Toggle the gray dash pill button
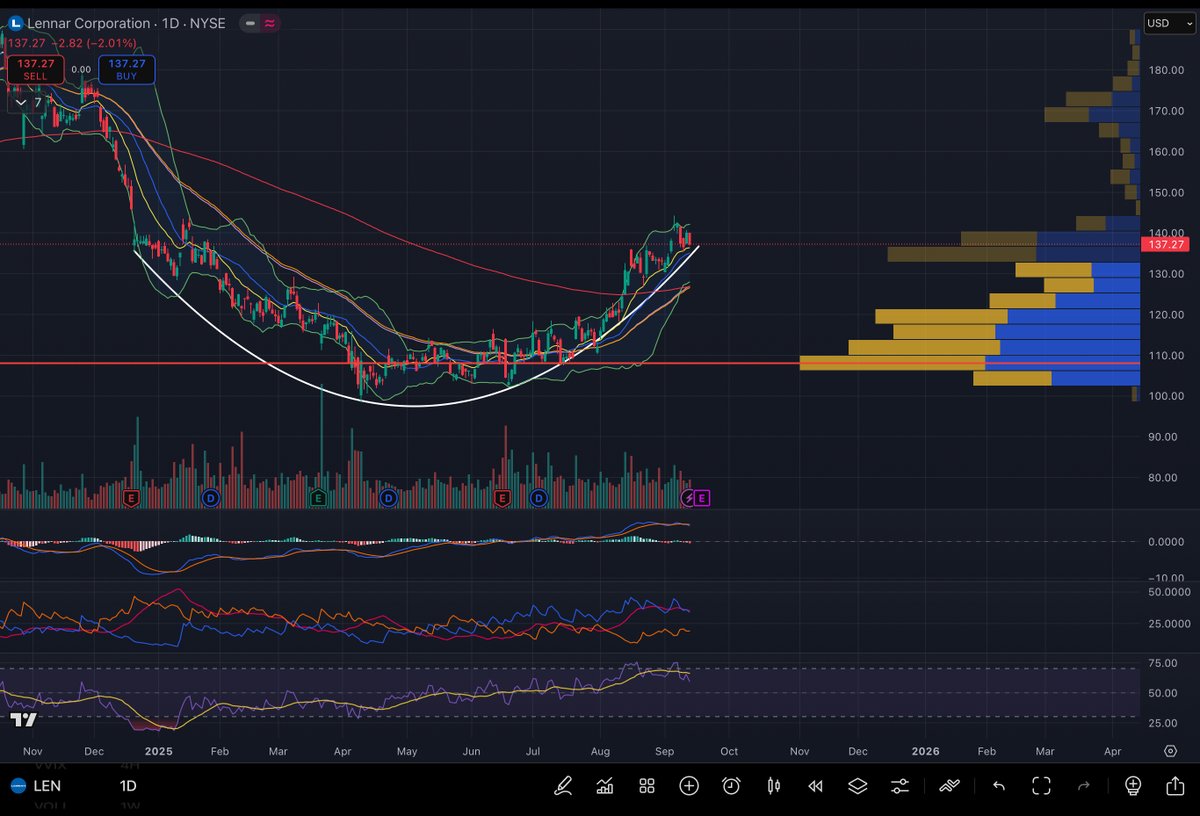1200x816 pixels. coord(249,23)
